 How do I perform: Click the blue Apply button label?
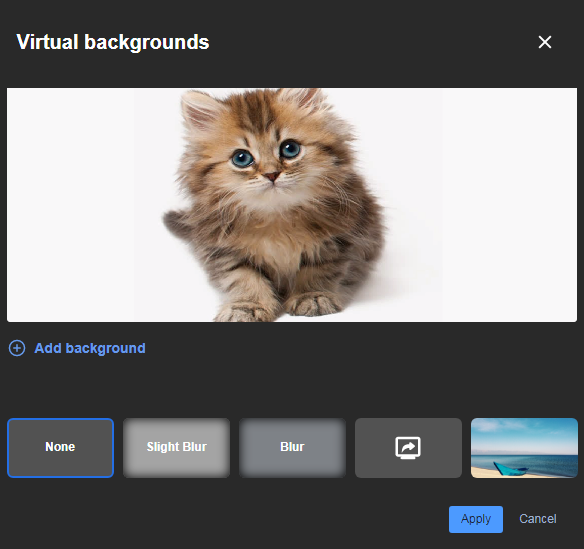tap(476, 519)
